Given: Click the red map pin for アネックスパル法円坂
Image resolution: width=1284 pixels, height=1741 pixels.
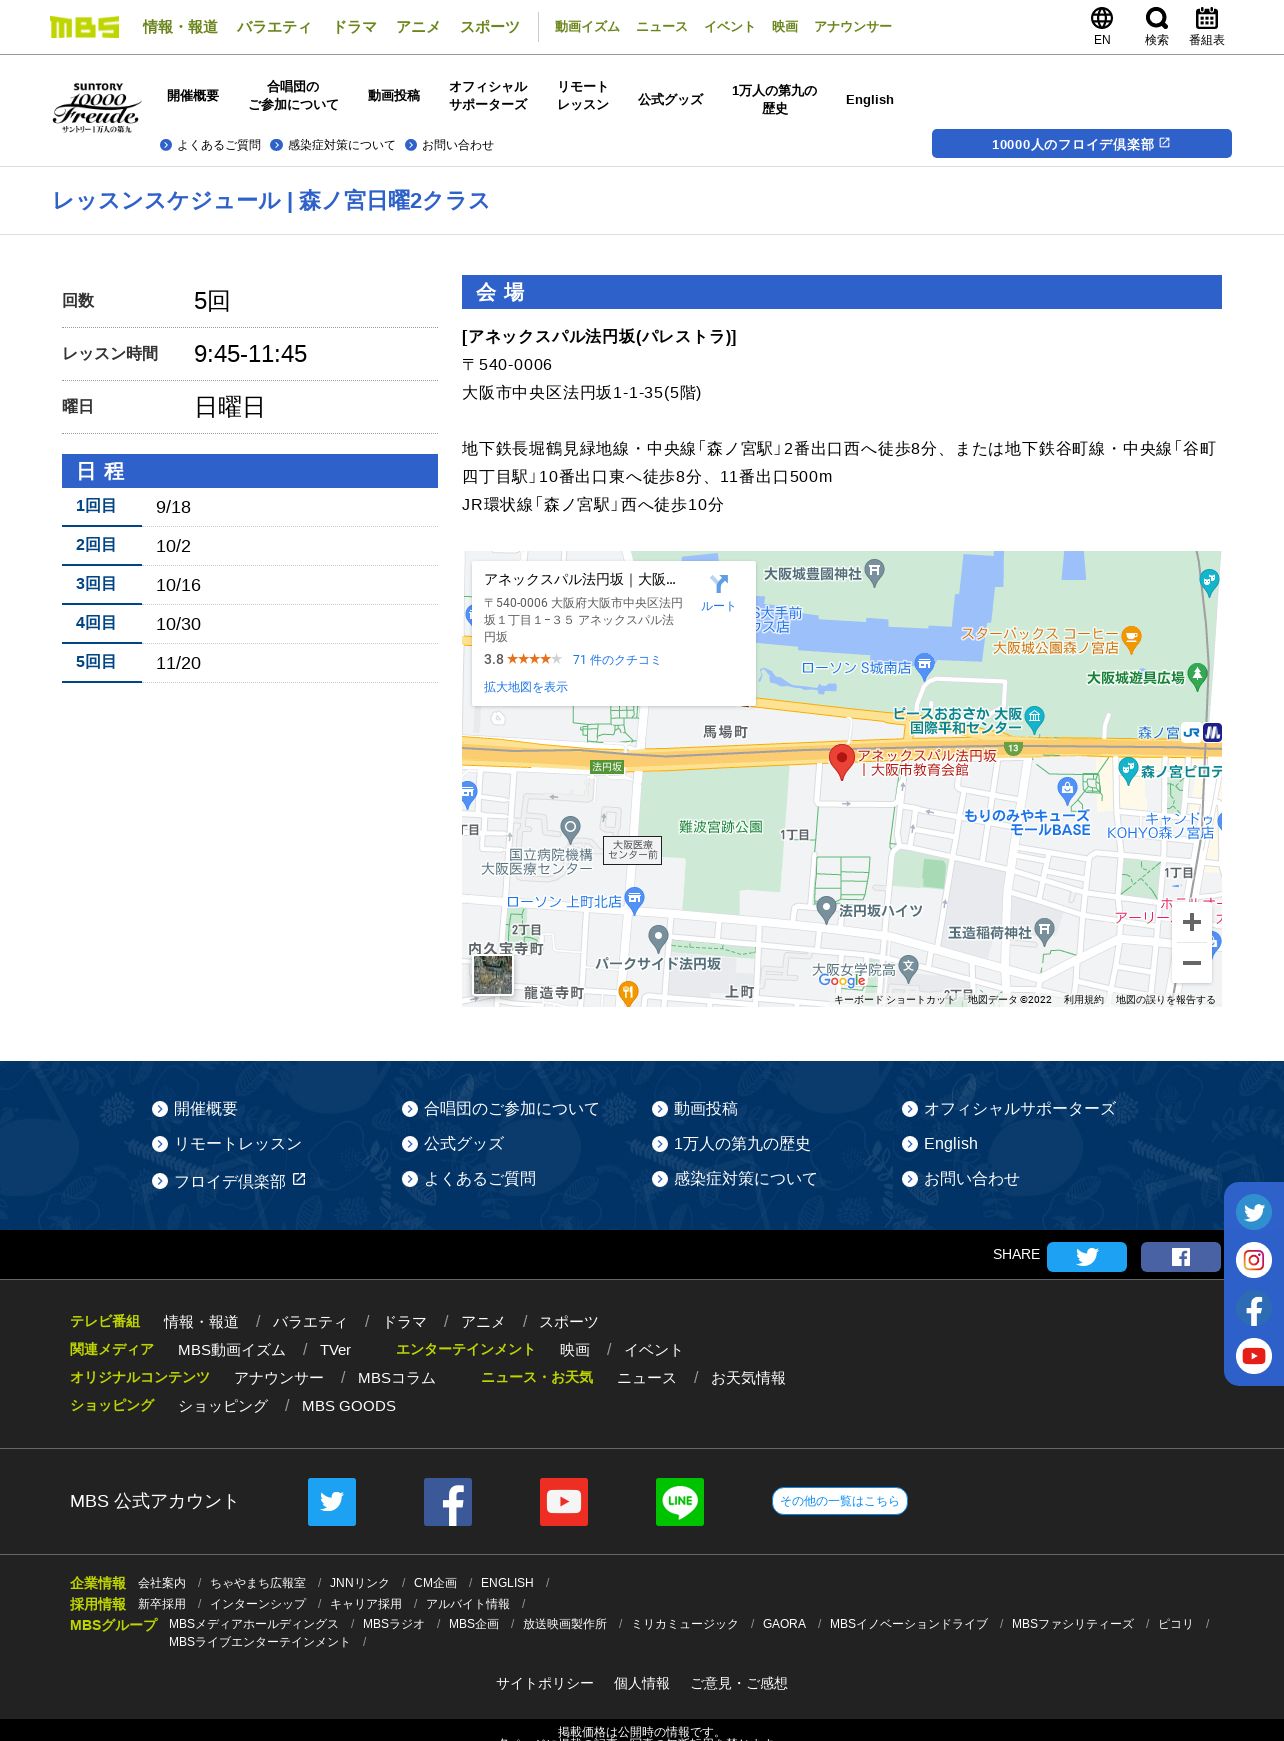Looking at the screenshot, I should click(x=842, y=761).
